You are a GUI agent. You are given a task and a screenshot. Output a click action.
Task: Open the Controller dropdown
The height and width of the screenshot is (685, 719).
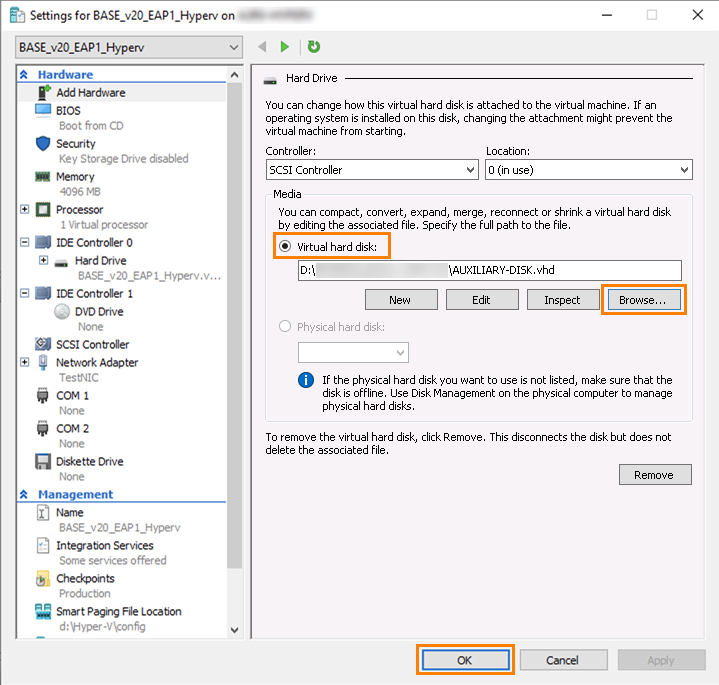click(371, 170)
